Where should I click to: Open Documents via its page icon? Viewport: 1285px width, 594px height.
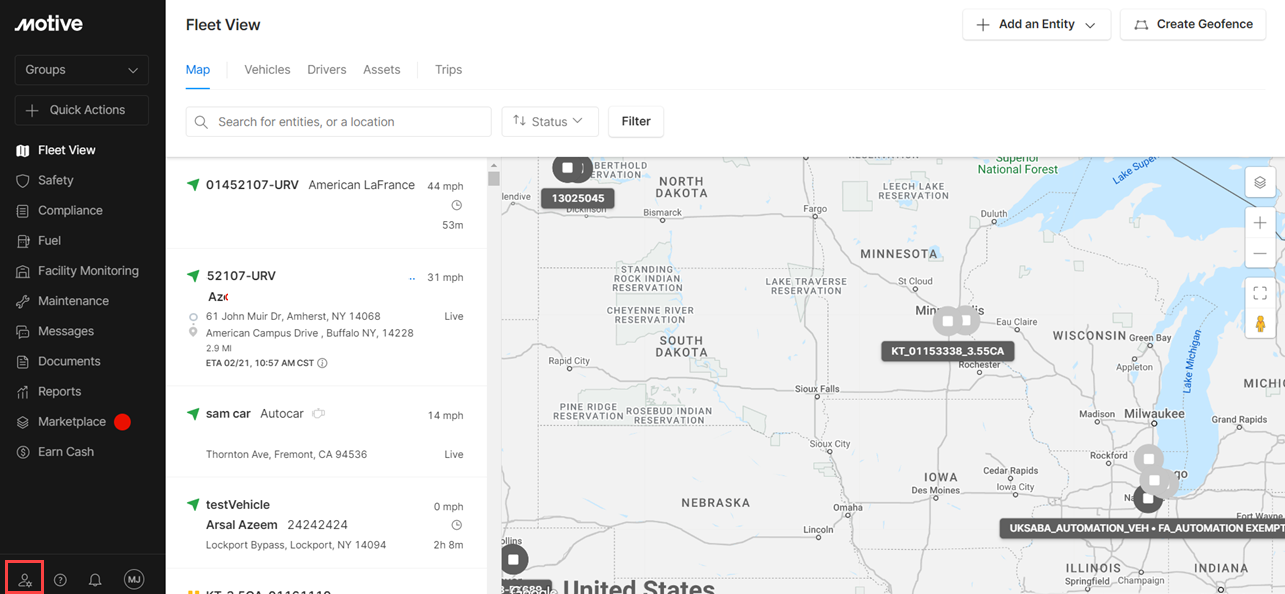pos(23,361)
